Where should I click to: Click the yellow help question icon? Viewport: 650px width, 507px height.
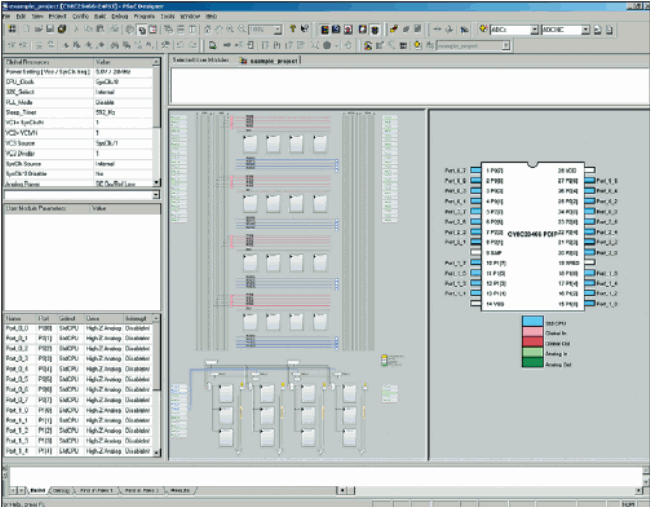coord(293,29)
